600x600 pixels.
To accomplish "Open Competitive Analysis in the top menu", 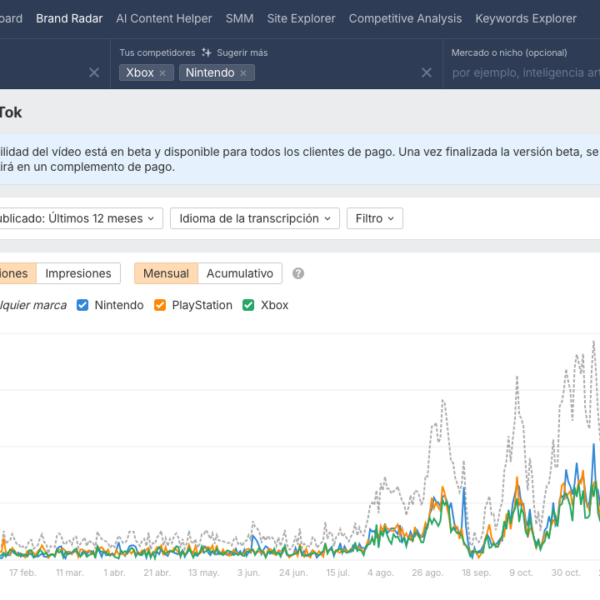I will click(405, 18).
